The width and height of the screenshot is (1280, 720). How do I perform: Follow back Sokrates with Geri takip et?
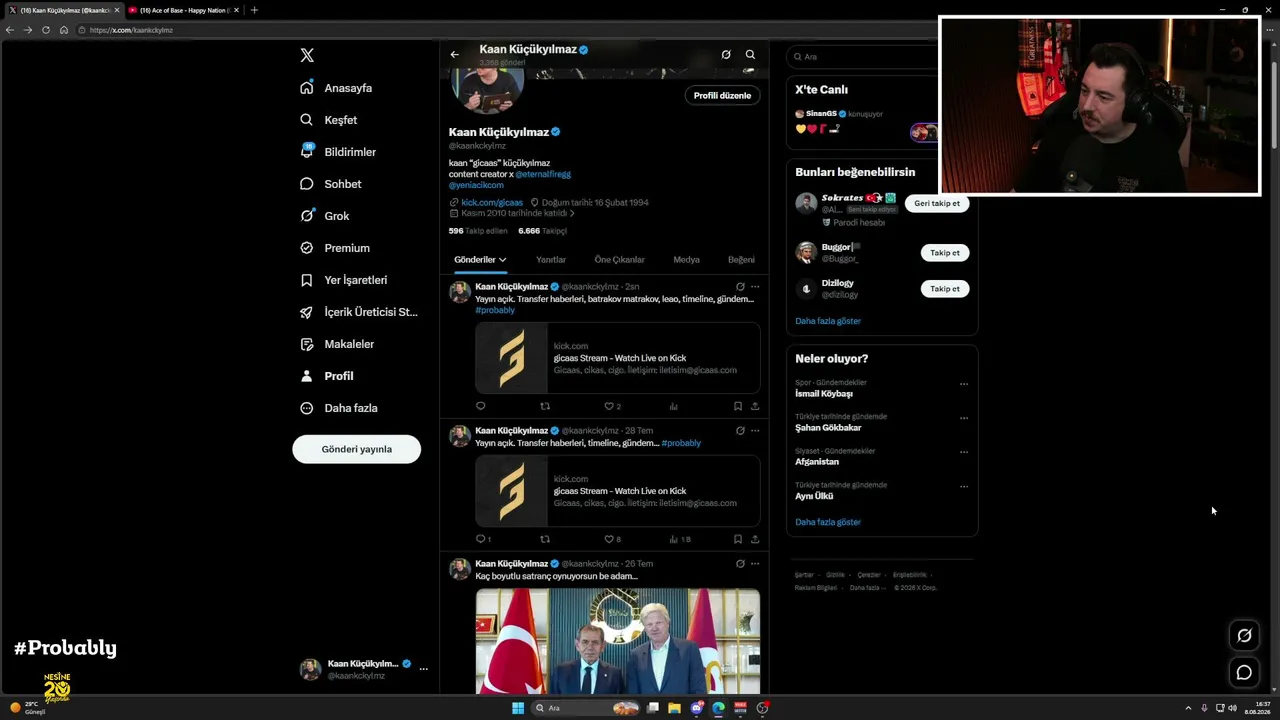937,203
